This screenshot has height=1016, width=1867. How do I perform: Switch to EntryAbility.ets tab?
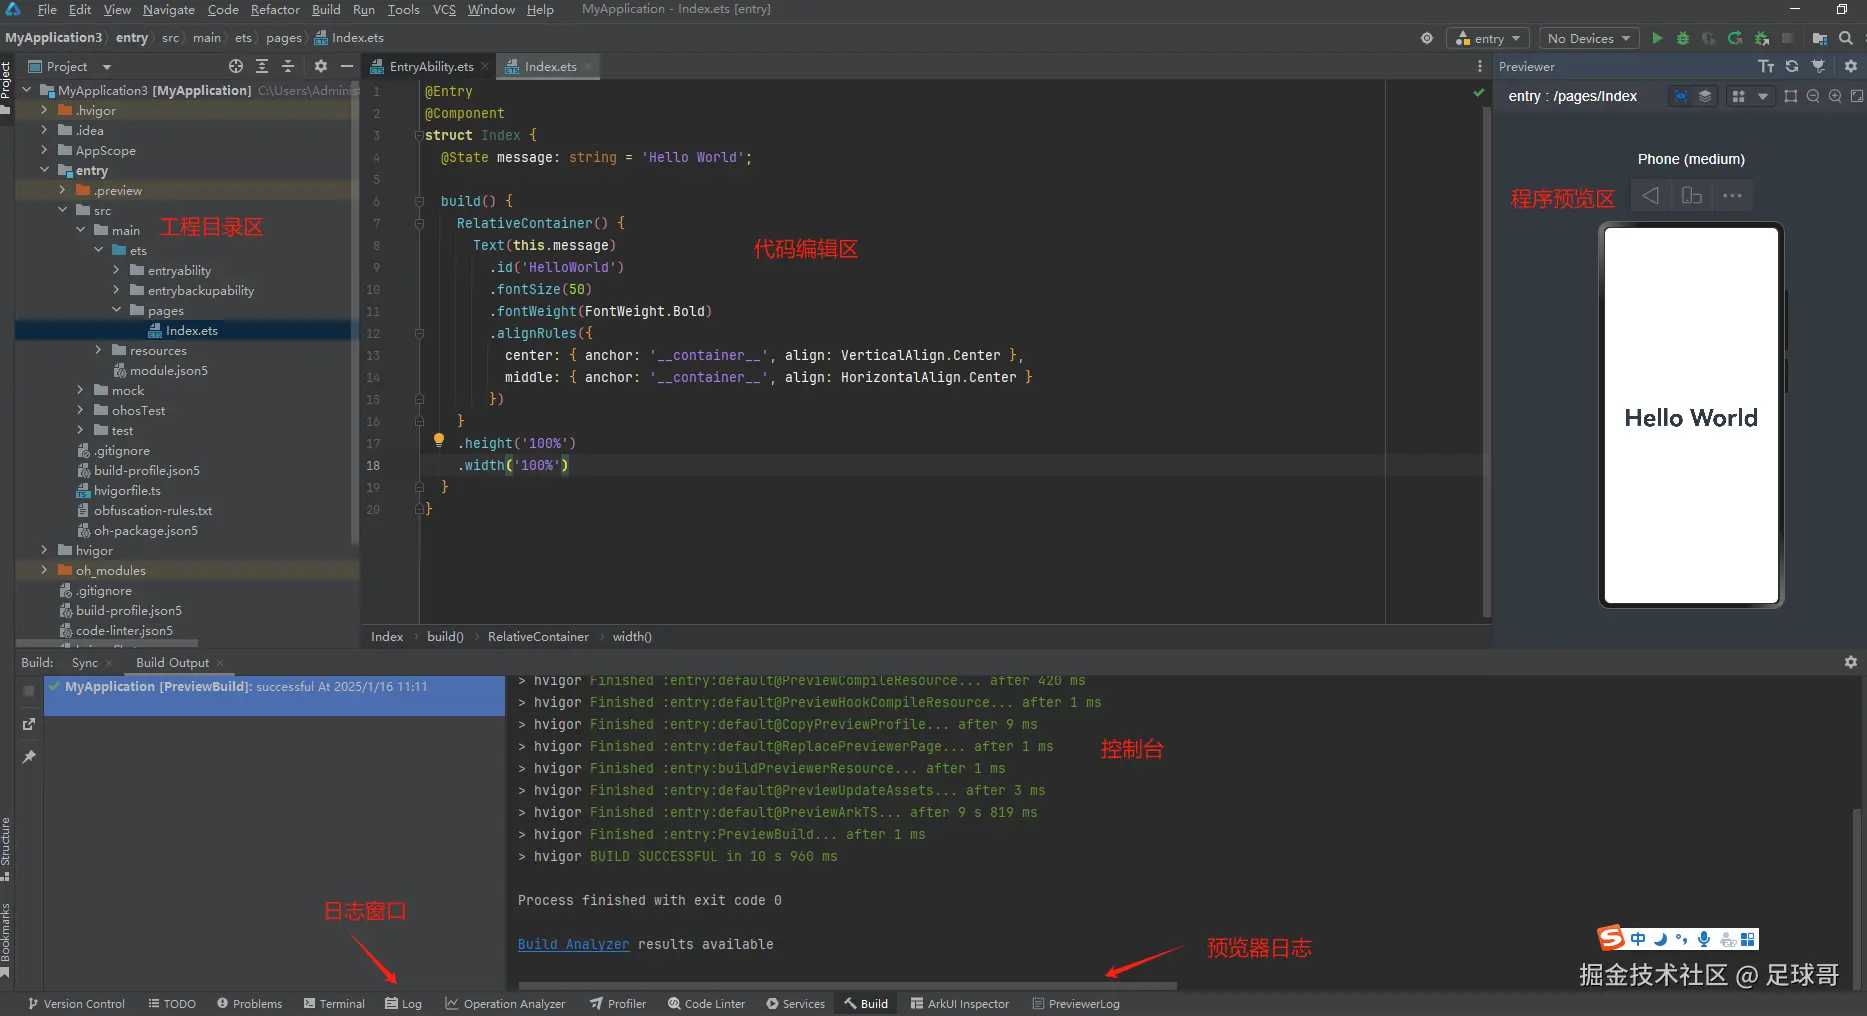click(431, 66)
